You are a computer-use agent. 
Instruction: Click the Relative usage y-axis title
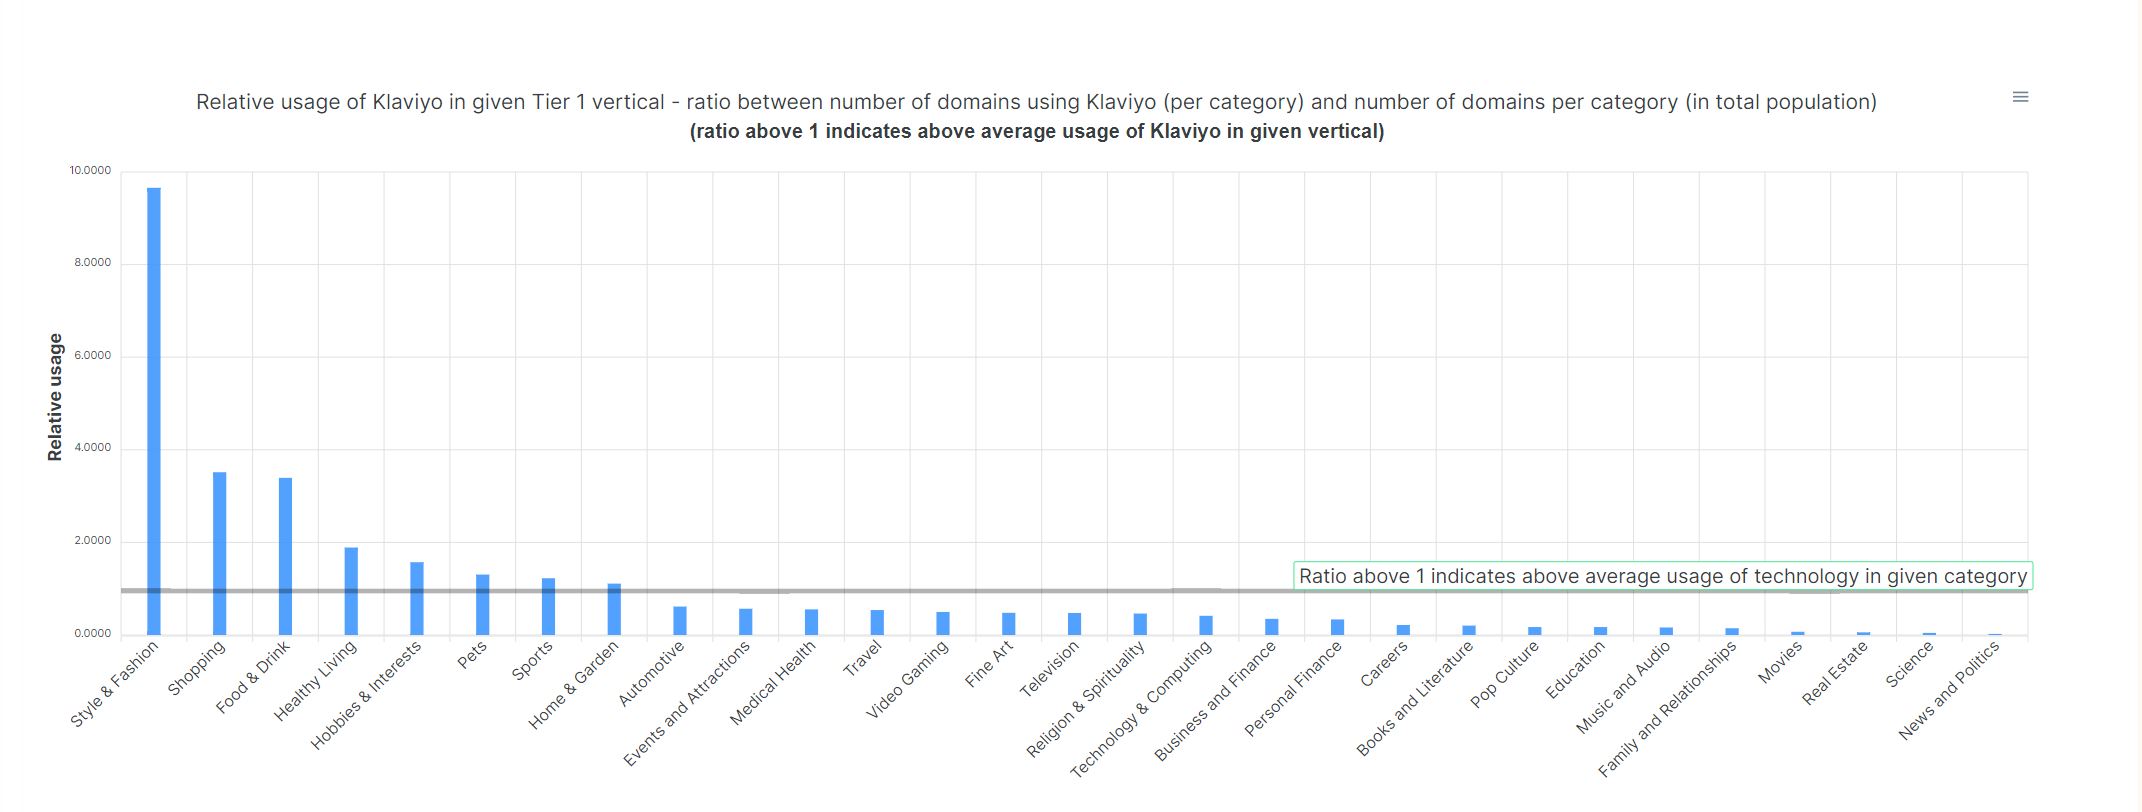(x=55, y=397)
